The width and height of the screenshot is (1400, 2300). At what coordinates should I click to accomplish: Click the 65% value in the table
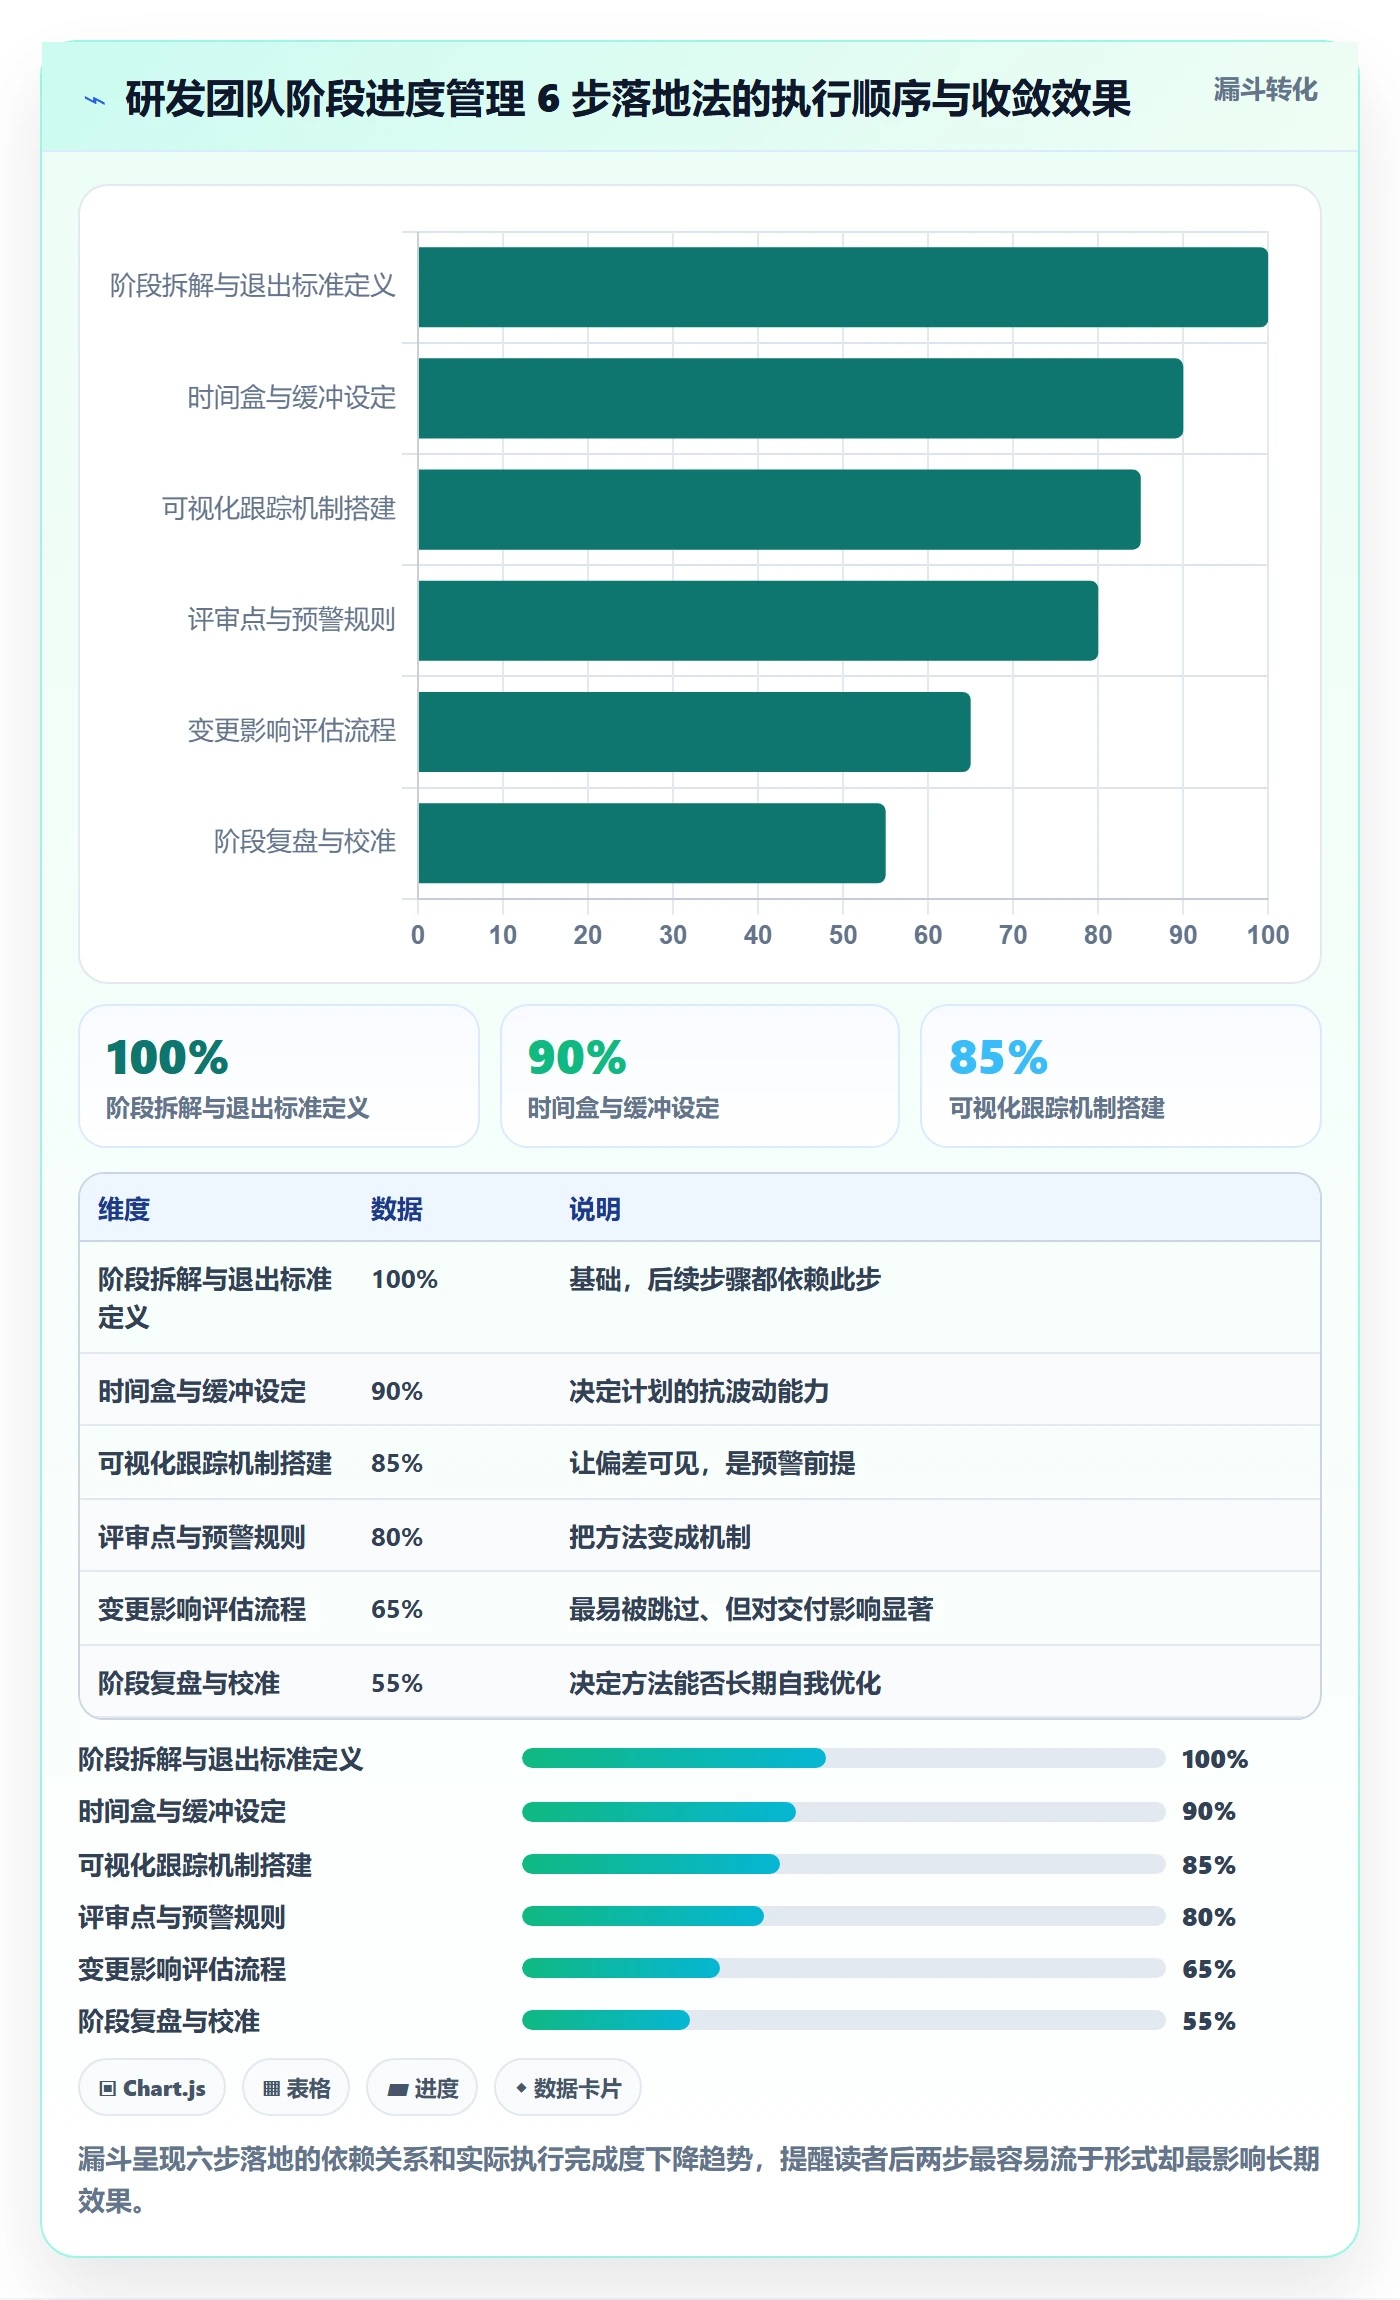click(x=397, y=1609)
